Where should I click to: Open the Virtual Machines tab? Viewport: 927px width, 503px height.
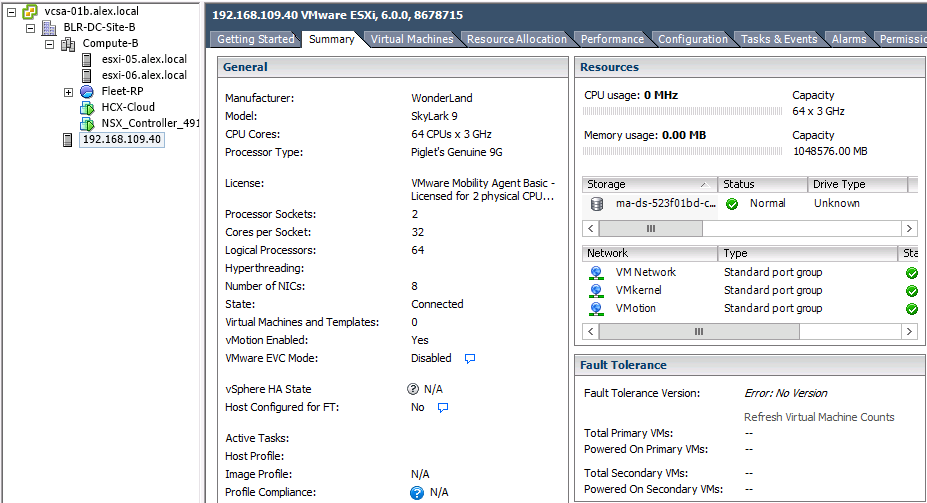click(x=411, y=39)
